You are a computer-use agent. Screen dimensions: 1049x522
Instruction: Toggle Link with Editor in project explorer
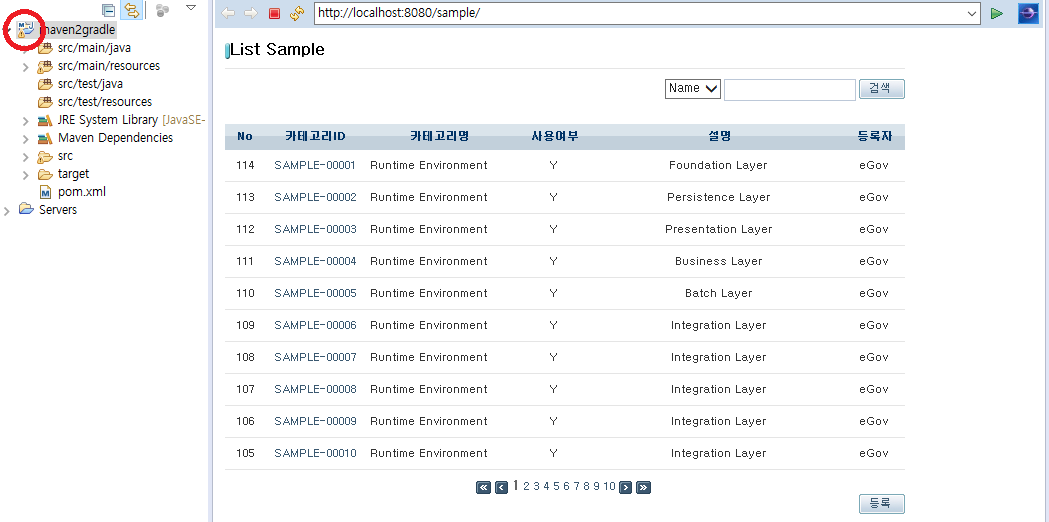click(x=131, y=10)
